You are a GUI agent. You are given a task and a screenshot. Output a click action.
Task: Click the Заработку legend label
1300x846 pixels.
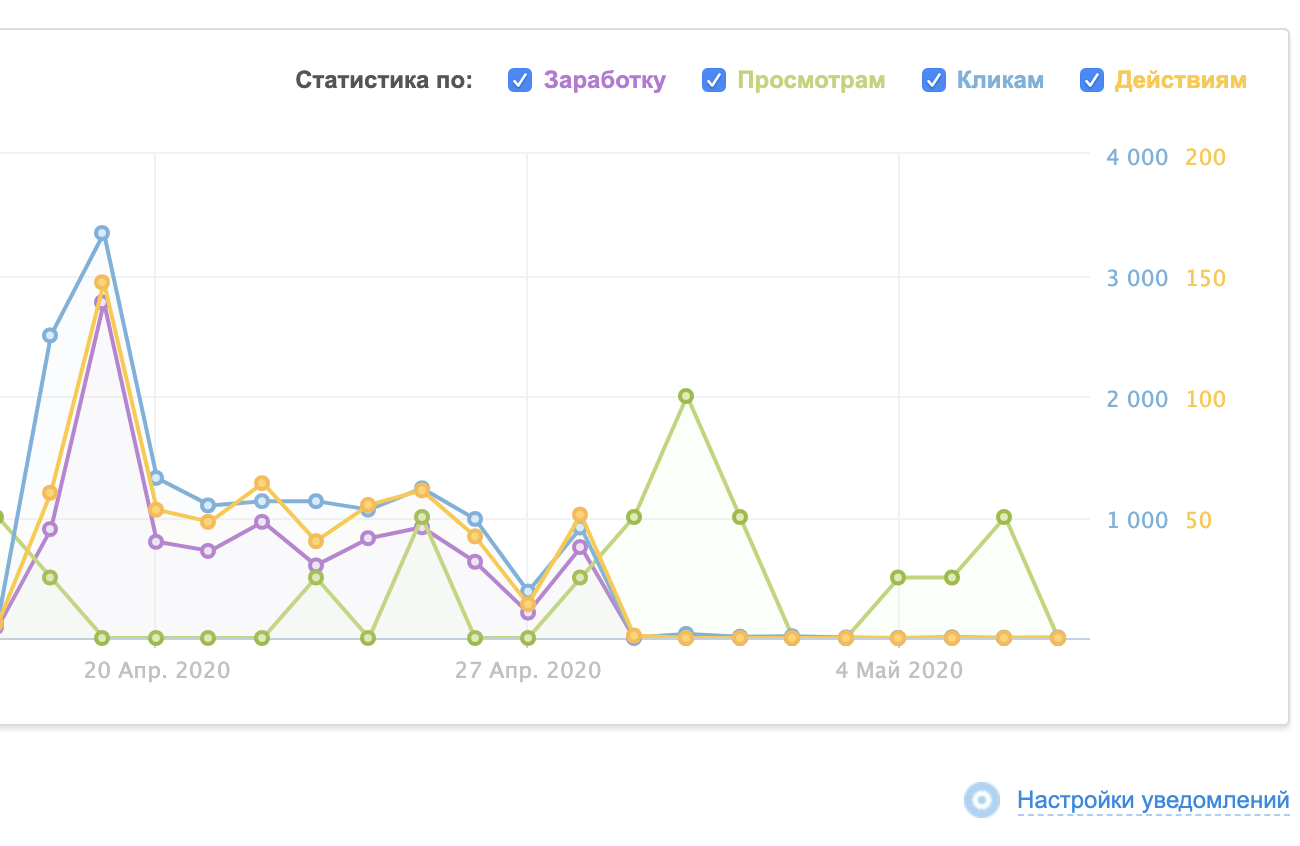[x=604, y=80]
